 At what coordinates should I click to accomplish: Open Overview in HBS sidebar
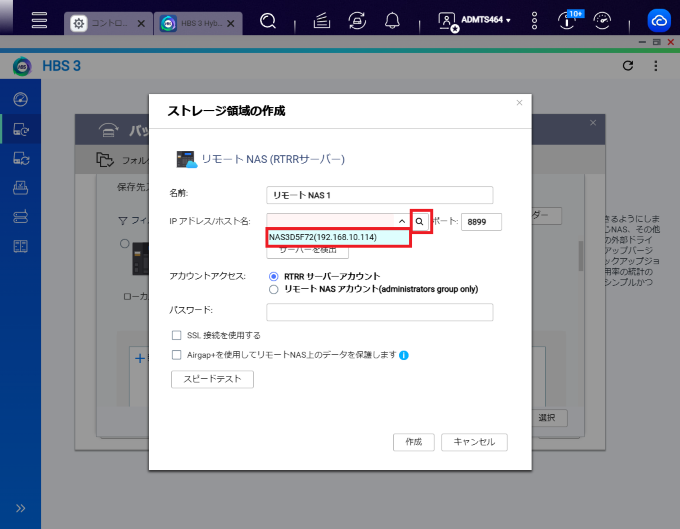(x=20, y=99)
